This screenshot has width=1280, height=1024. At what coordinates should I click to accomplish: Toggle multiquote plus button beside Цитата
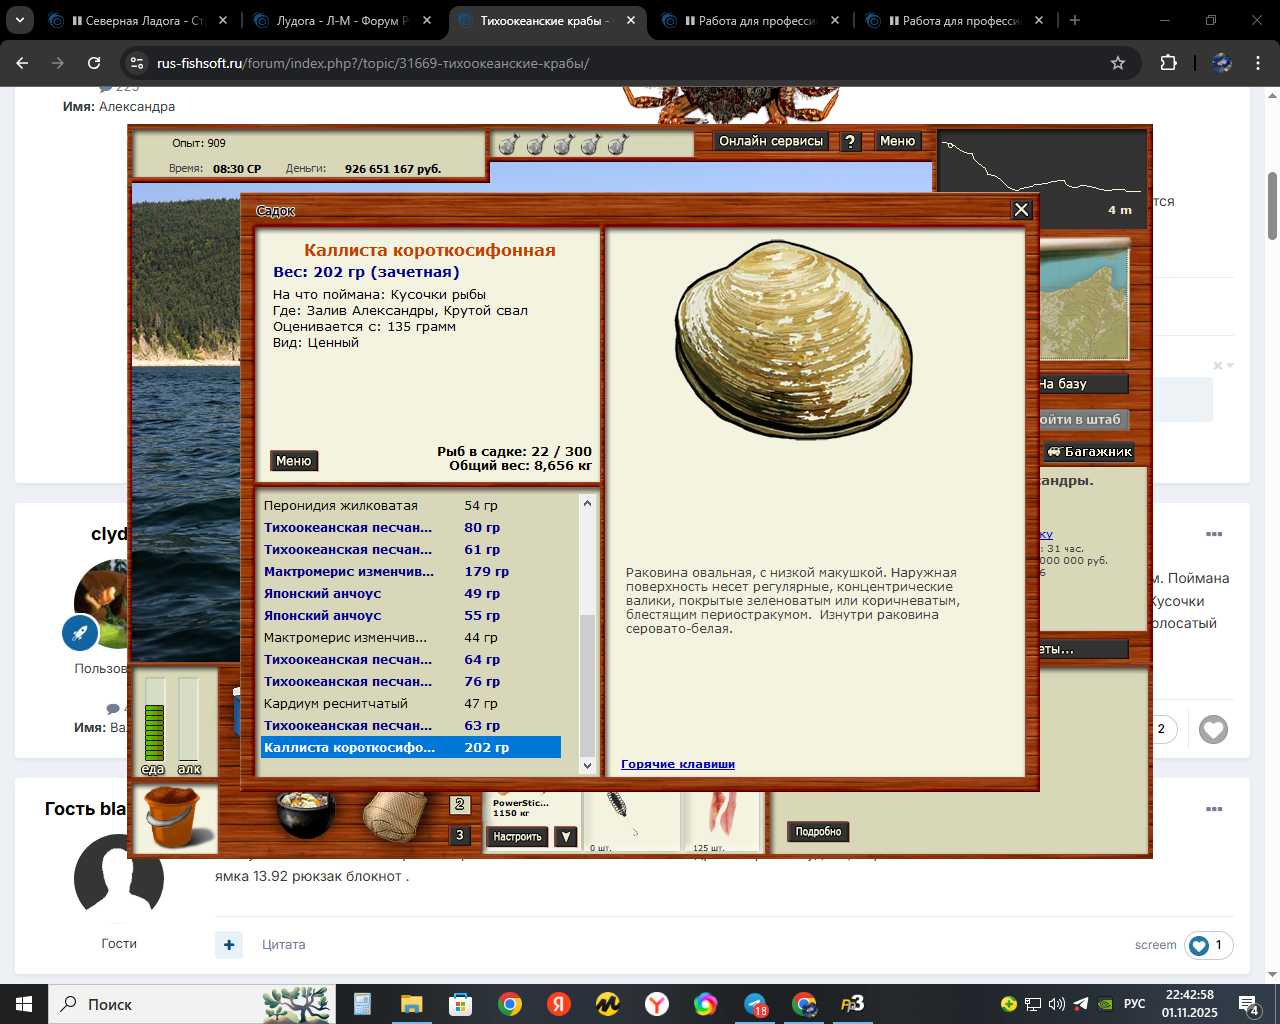(229, 944)
